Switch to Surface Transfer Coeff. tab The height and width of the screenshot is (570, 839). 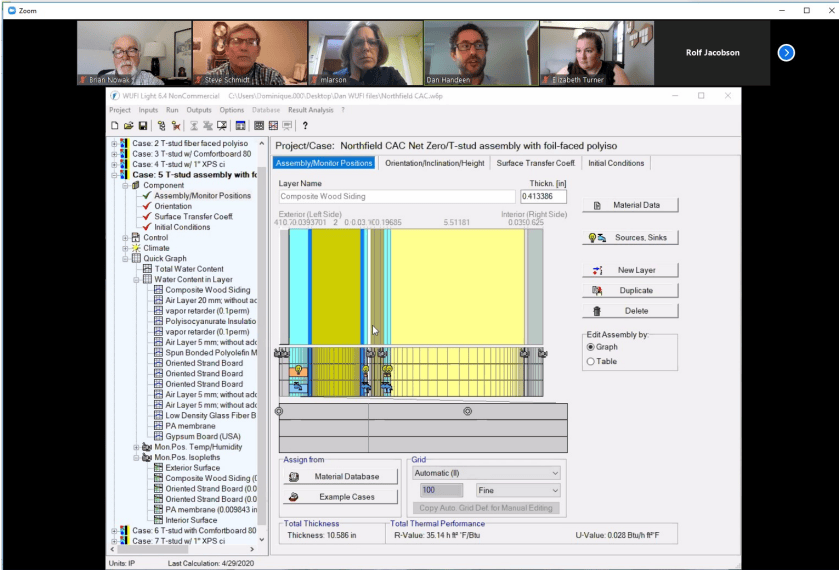click(536, 163)
